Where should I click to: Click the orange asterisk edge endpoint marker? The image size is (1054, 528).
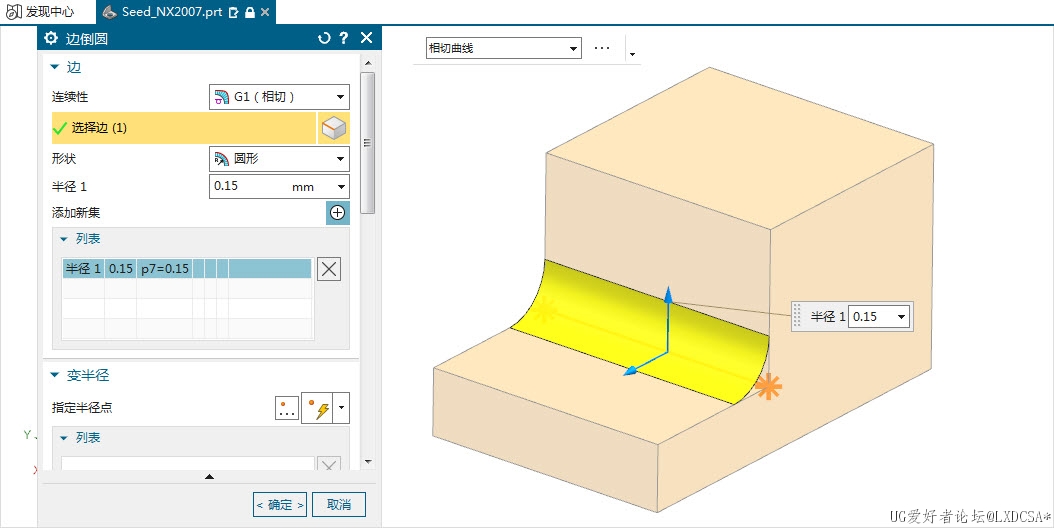[768, 387]
